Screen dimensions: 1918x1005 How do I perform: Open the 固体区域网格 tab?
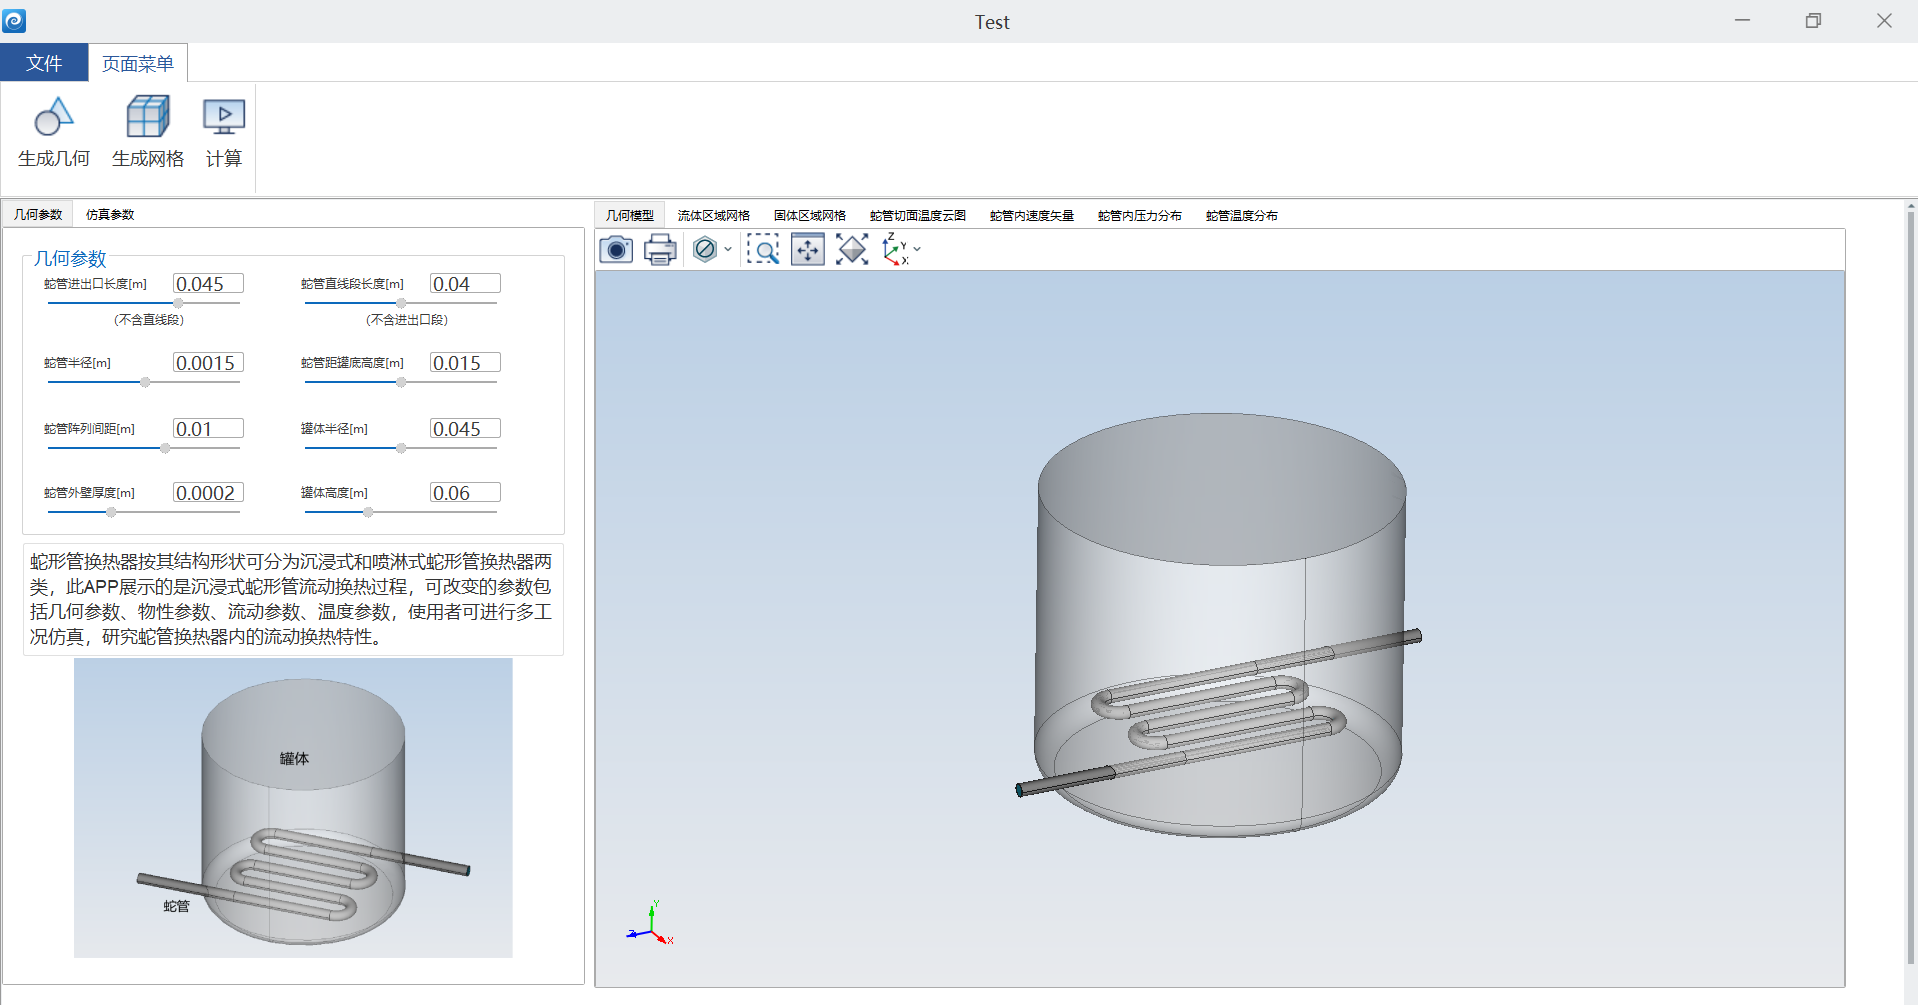(x=810, y=215)
